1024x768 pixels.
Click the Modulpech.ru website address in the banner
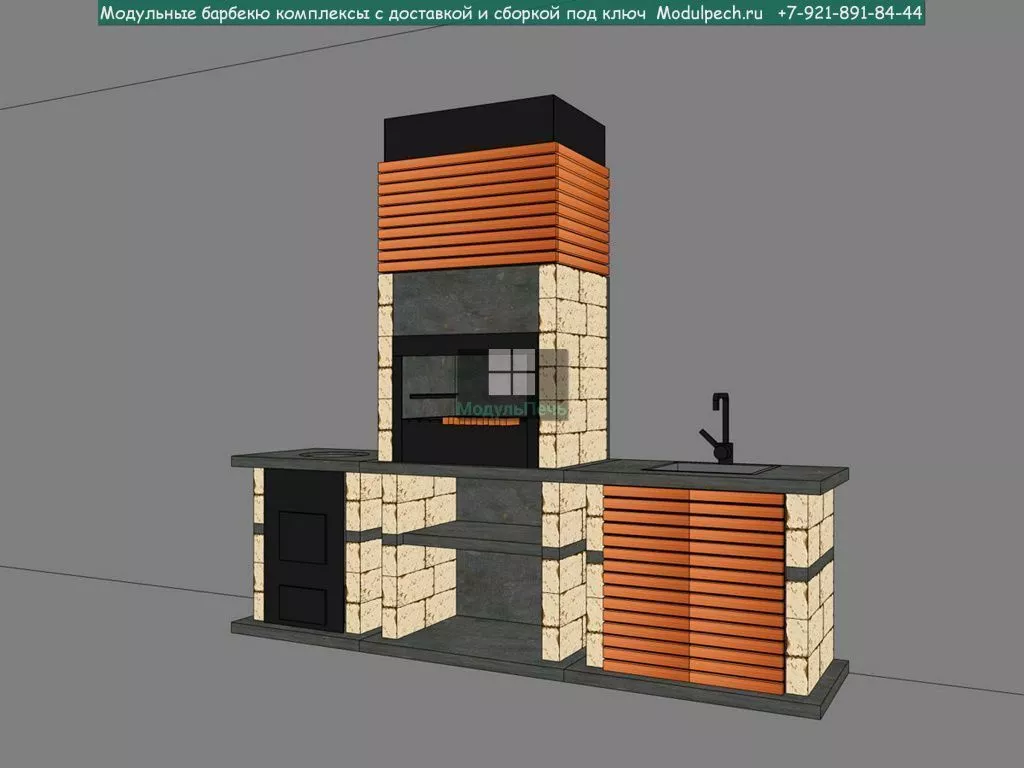point(709,13)
